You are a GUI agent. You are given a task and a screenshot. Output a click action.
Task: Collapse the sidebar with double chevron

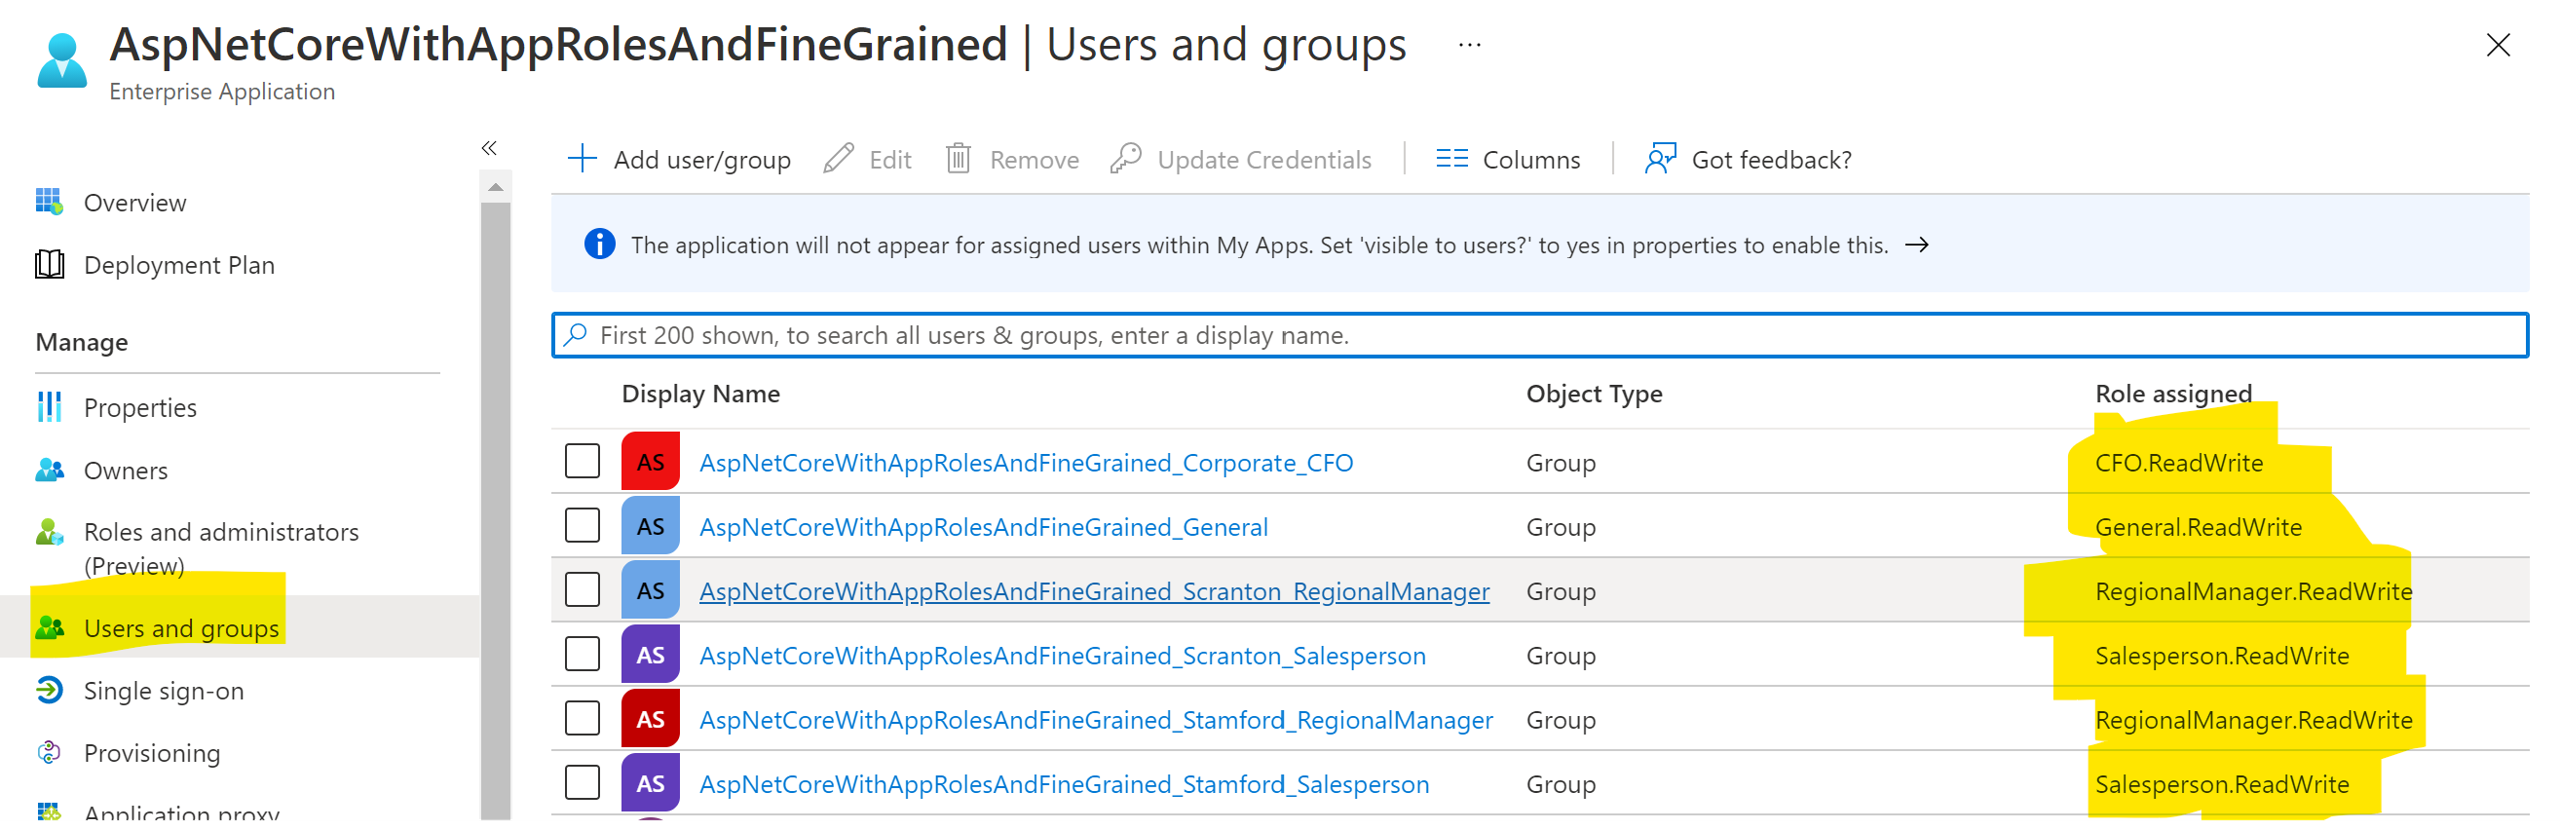click(x=489, y=148)
